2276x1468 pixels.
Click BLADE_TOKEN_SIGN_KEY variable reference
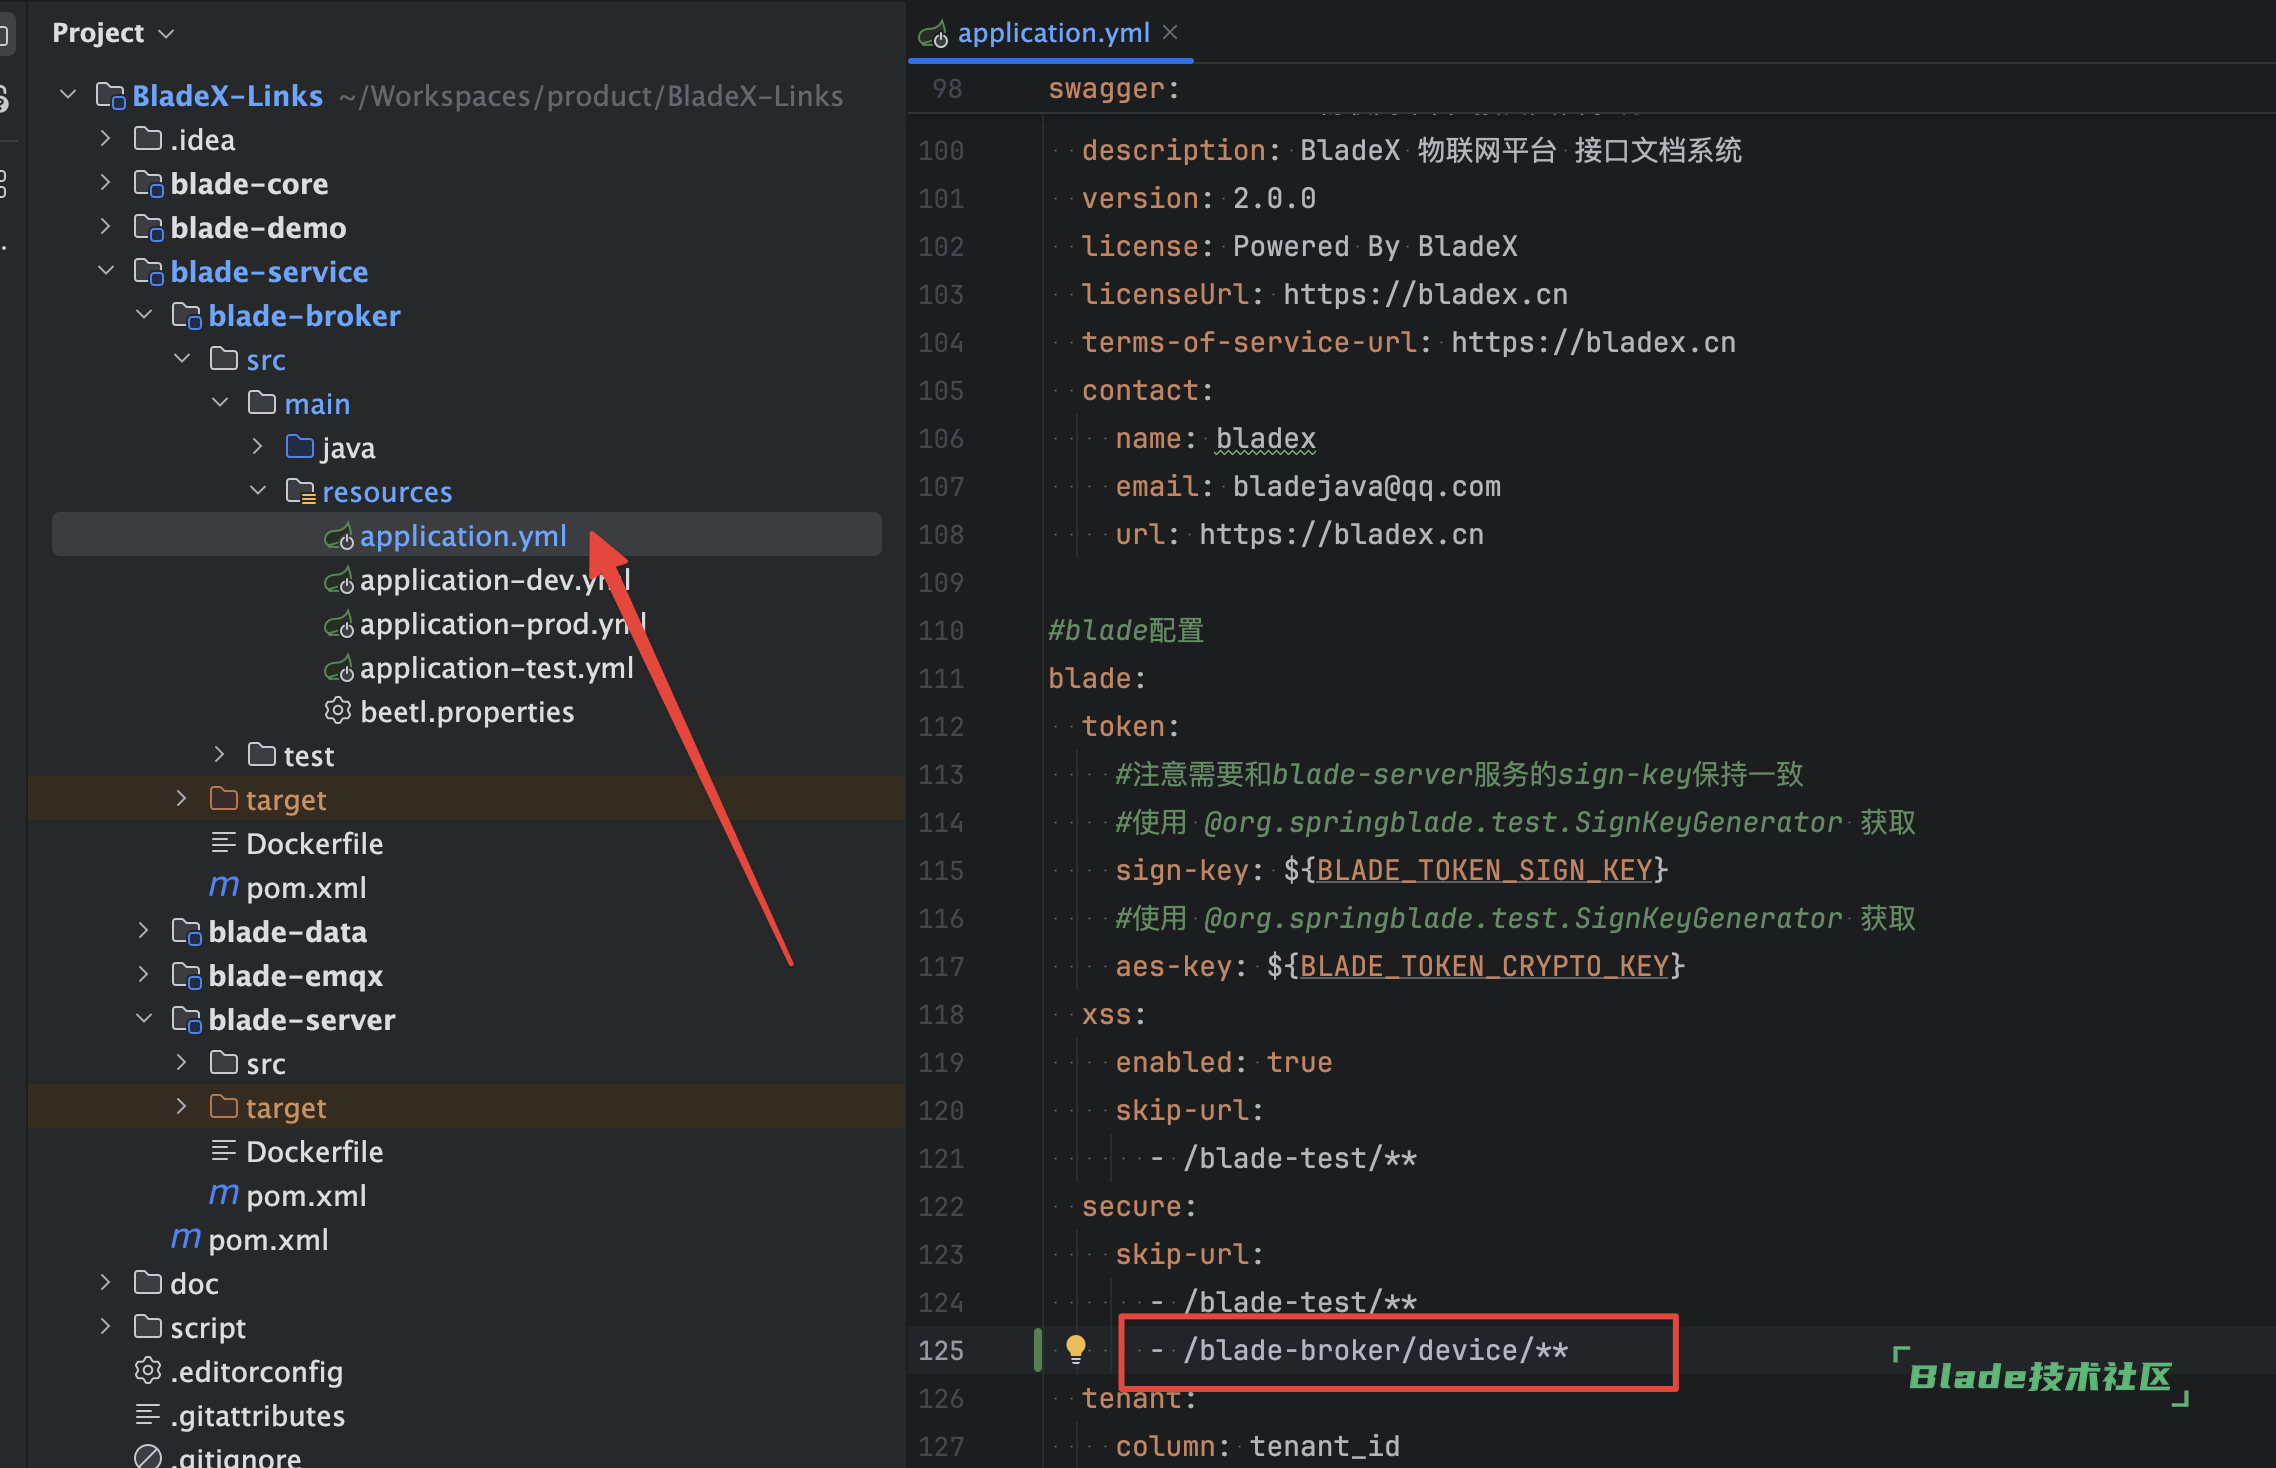pos(1484,870)
